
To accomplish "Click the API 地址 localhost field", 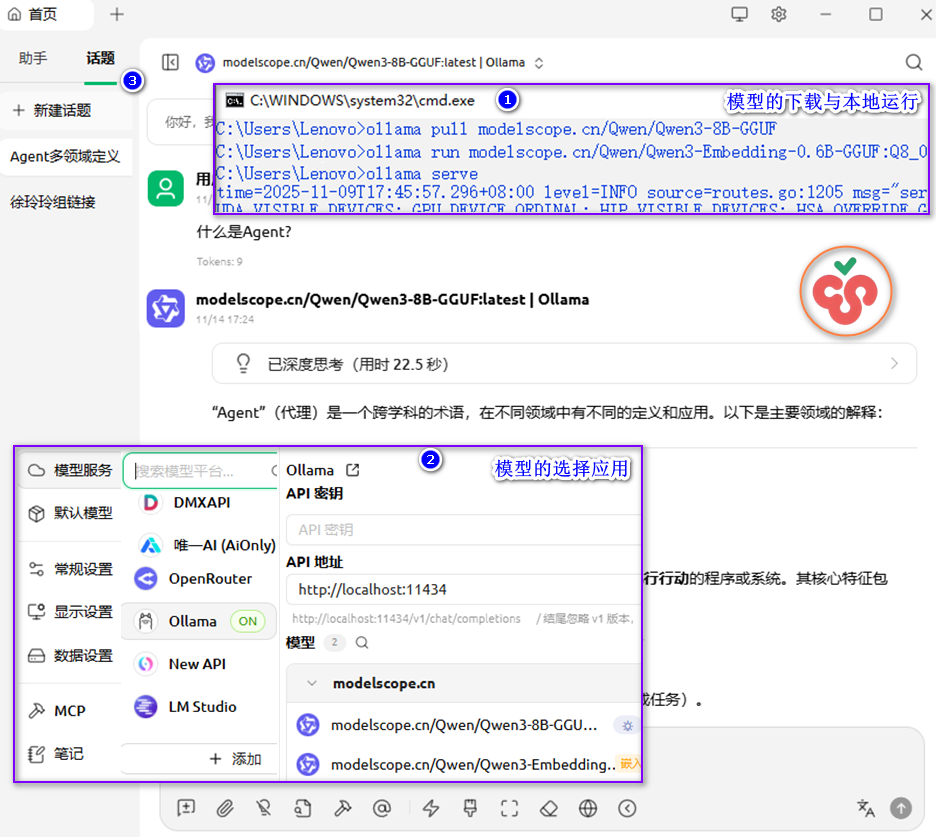I will coord(463,590).
